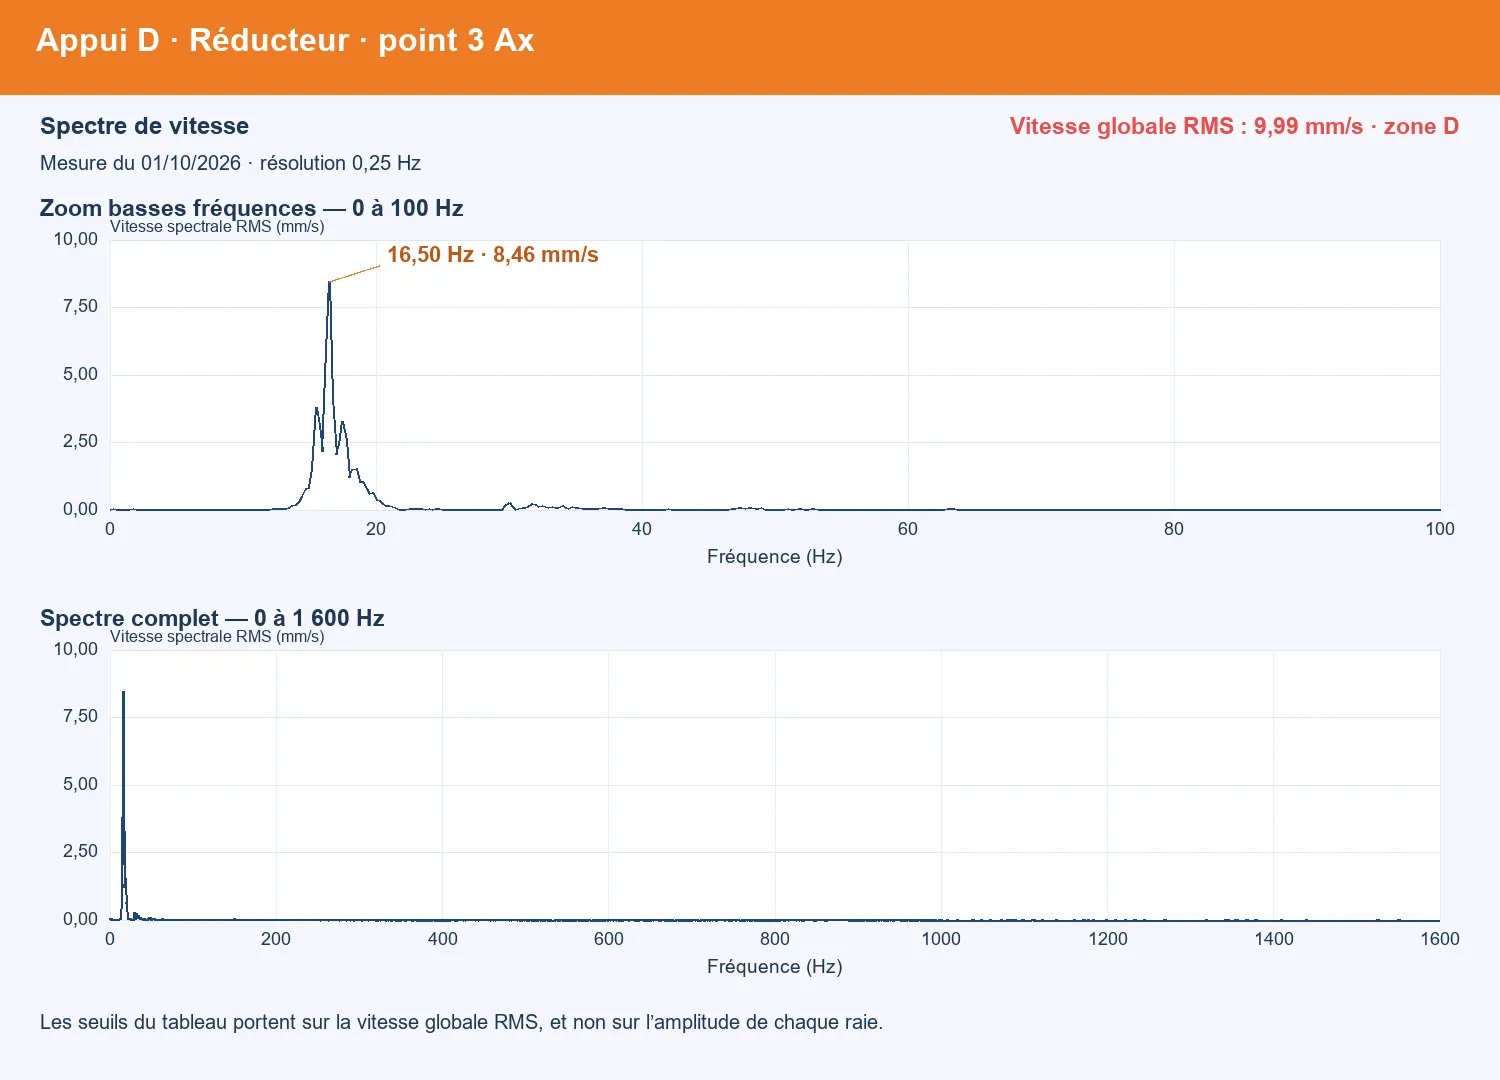
Task: Click the "1400" tick on the full-spectrum frequency axis
Action: click(1274, 939)
